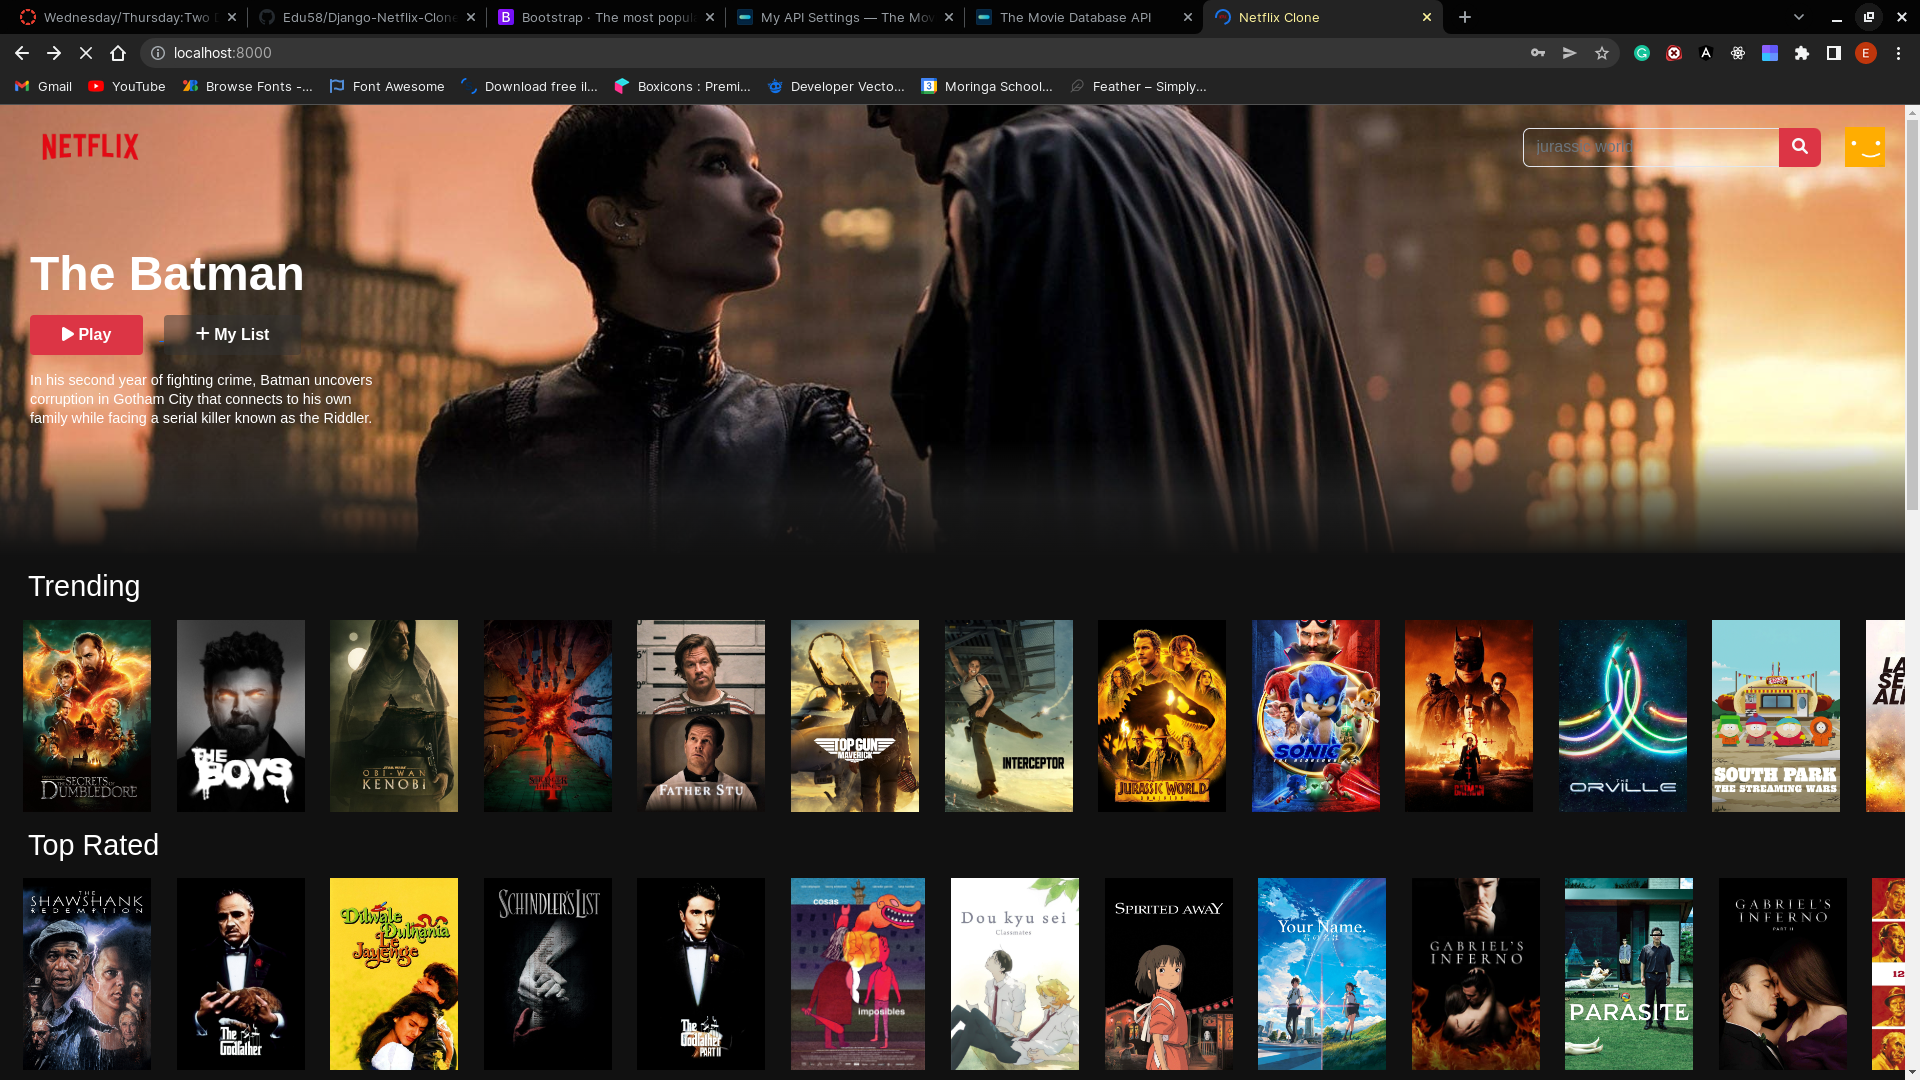The image size is (1920, 1080).
Task: Switch to The Movie Database API tab
Action: point(1075,17)
